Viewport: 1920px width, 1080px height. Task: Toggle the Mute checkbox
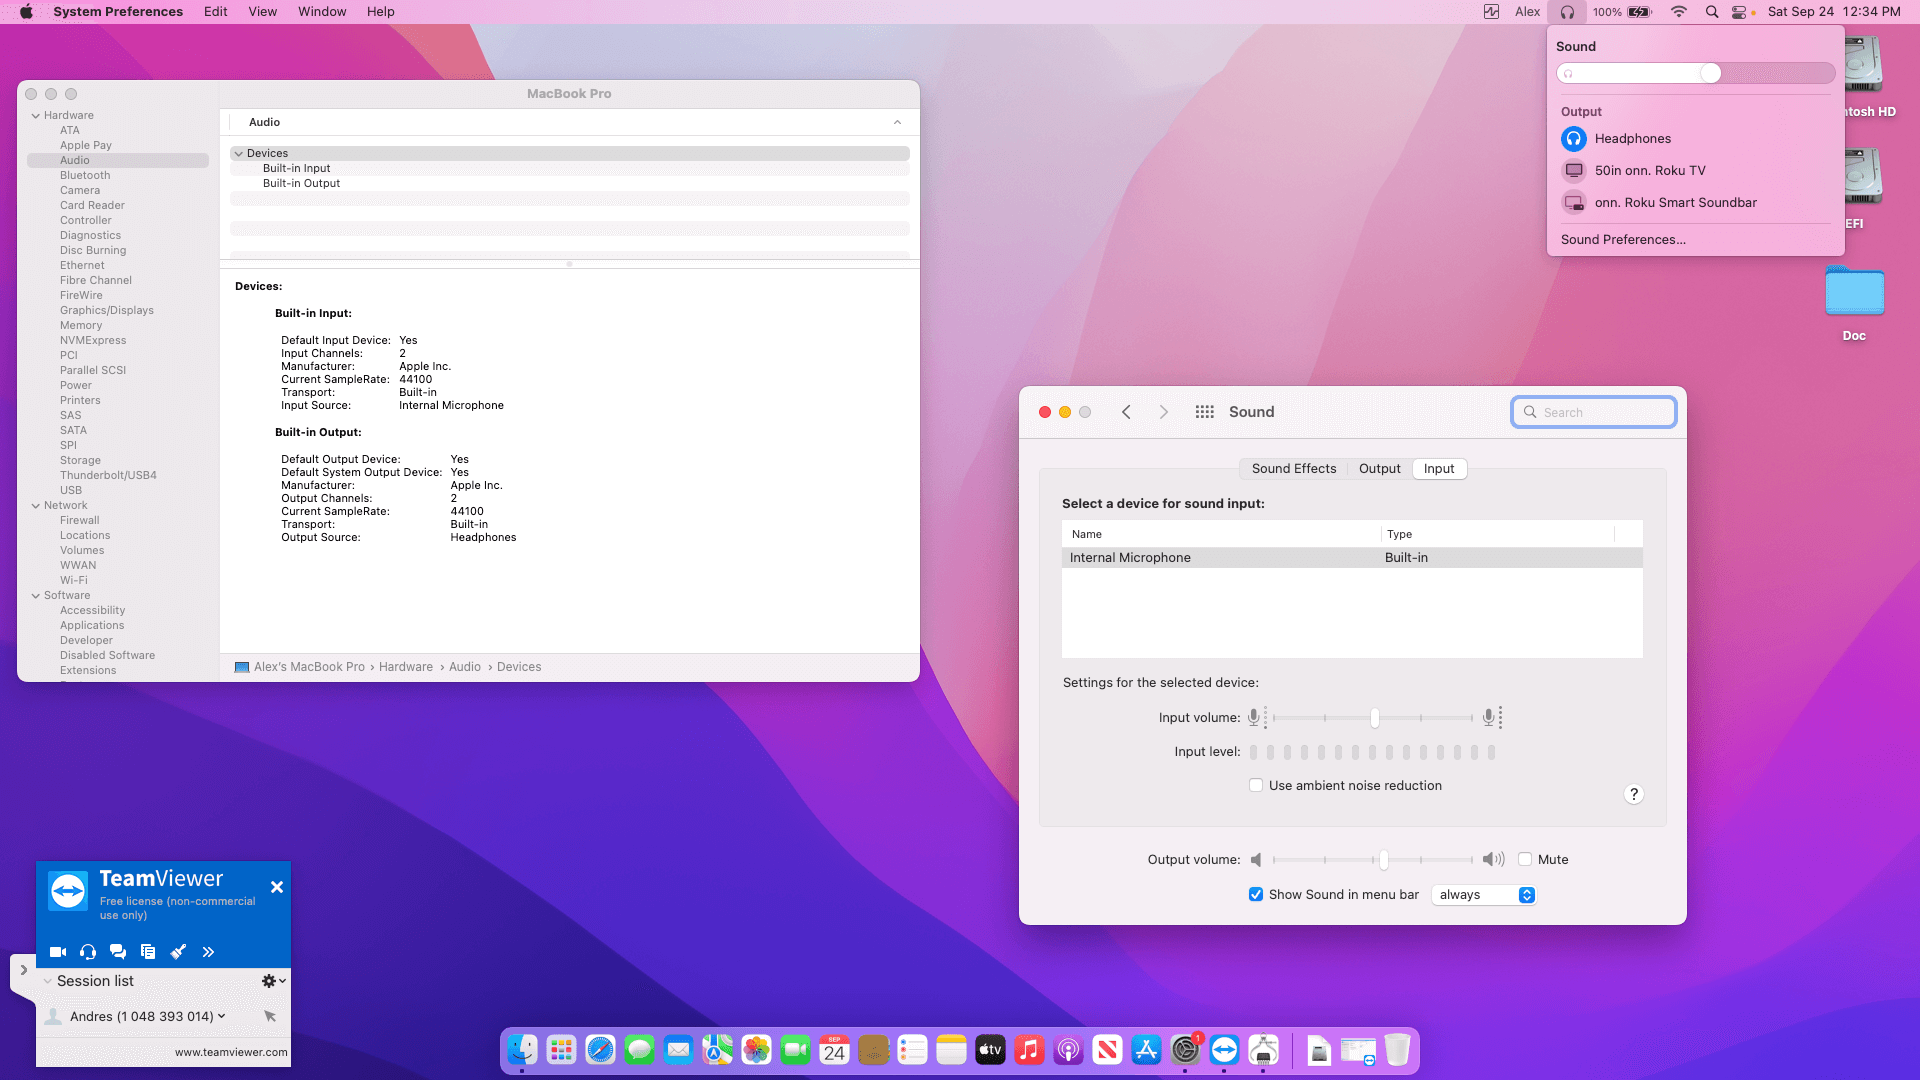1525,860
